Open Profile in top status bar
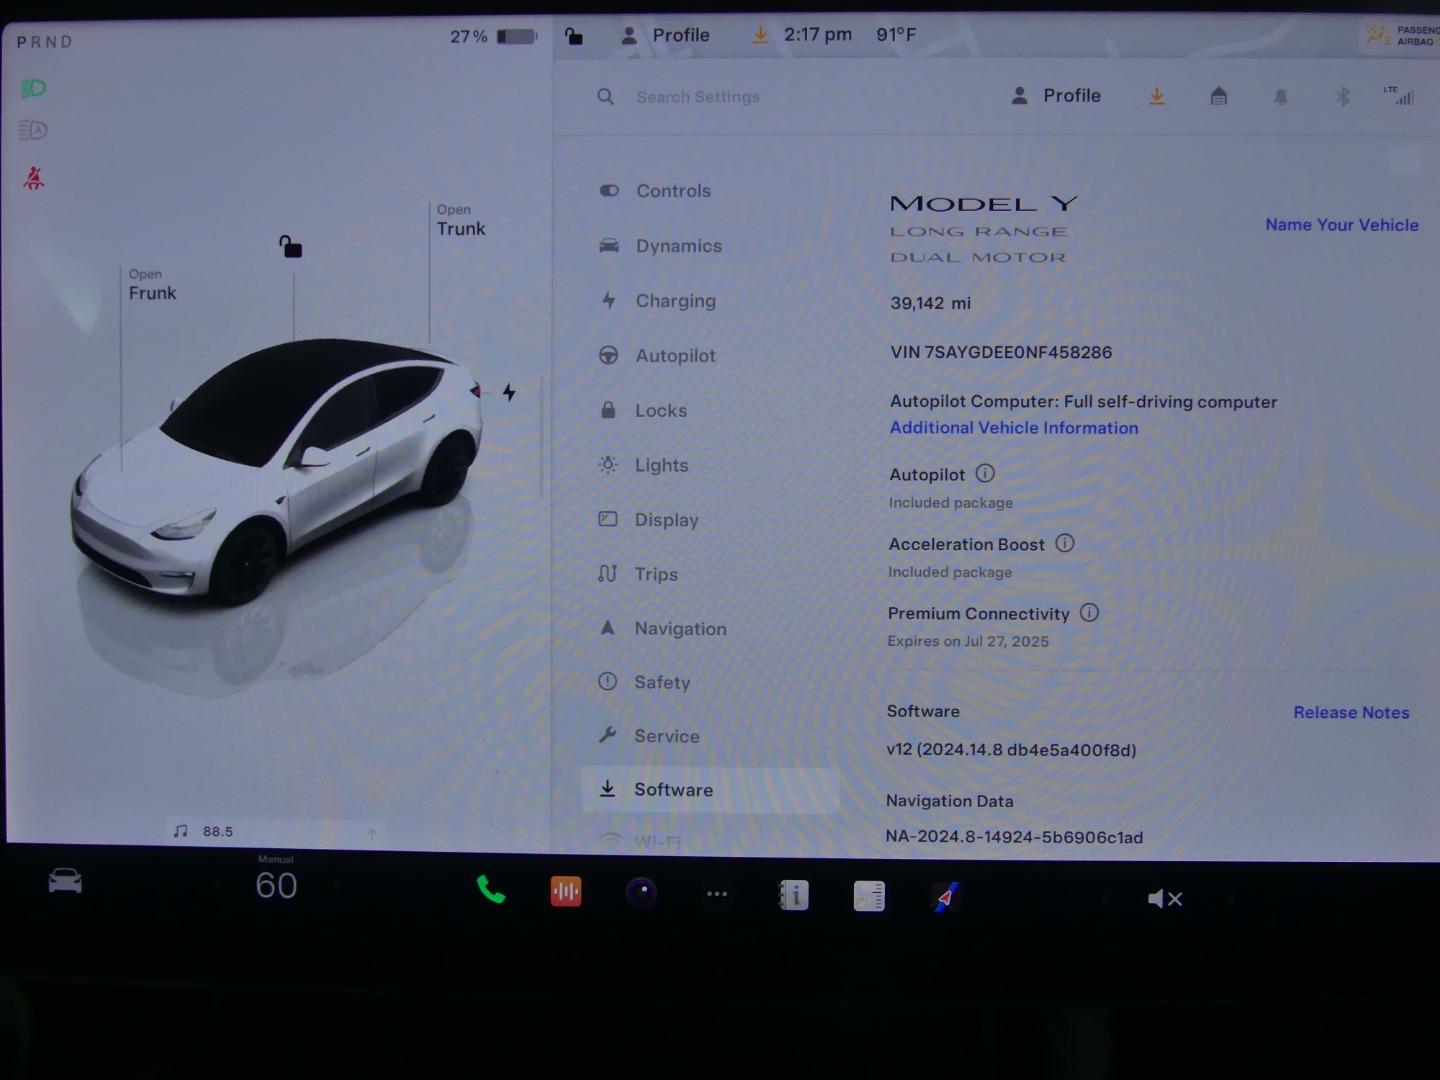Image resolution: width=1440 pixels, height=1080 pixels. [x=666, y=36]
